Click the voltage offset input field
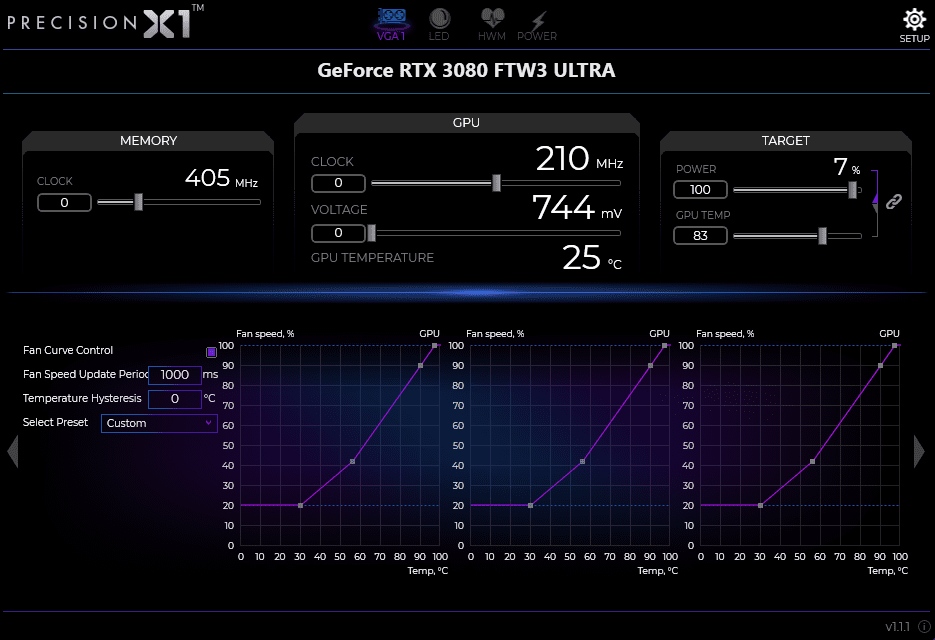 (338, 233)
